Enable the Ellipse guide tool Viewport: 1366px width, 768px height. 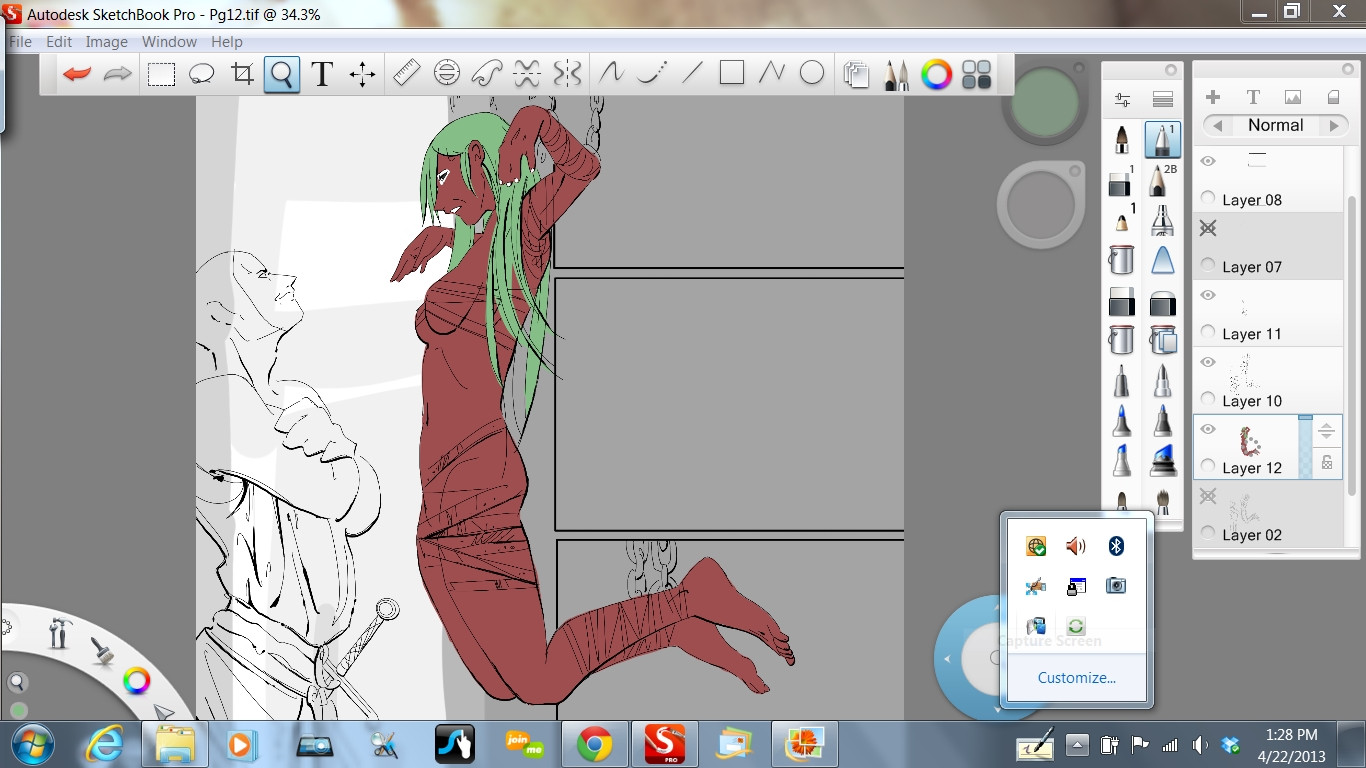pyautogui.click(x=446, y=73)
